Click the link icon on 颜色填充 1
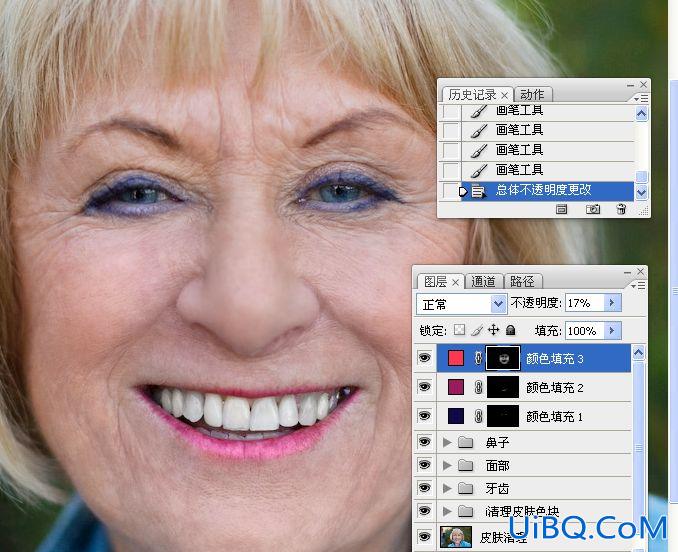The width and height of the screenshot is (678, 552). [478, 416]
